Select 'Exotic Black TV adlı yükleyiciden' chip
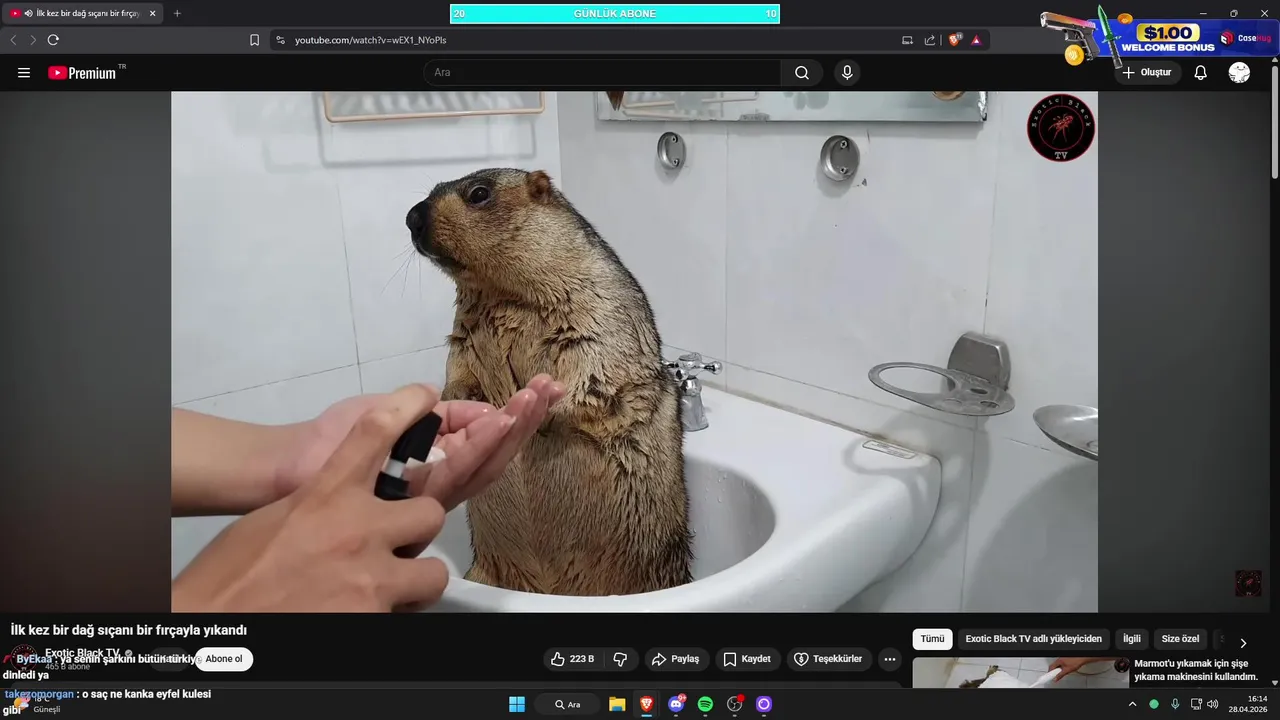 pos(1033,639)
